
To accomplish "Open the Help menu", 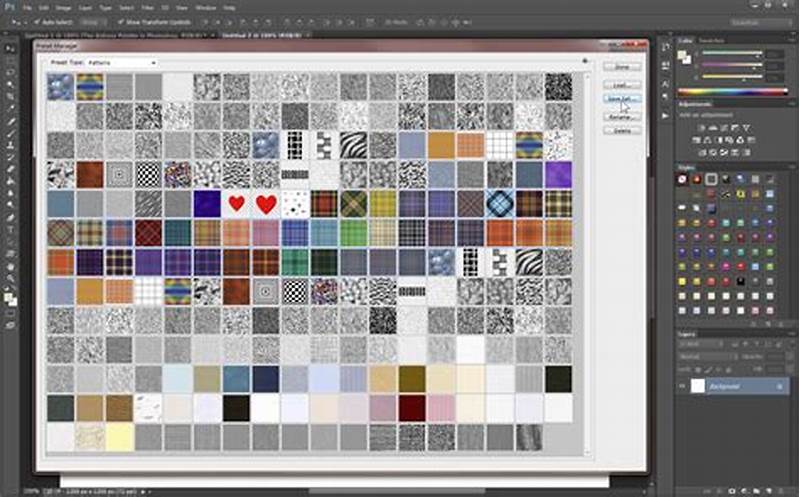I will (229, 8).
